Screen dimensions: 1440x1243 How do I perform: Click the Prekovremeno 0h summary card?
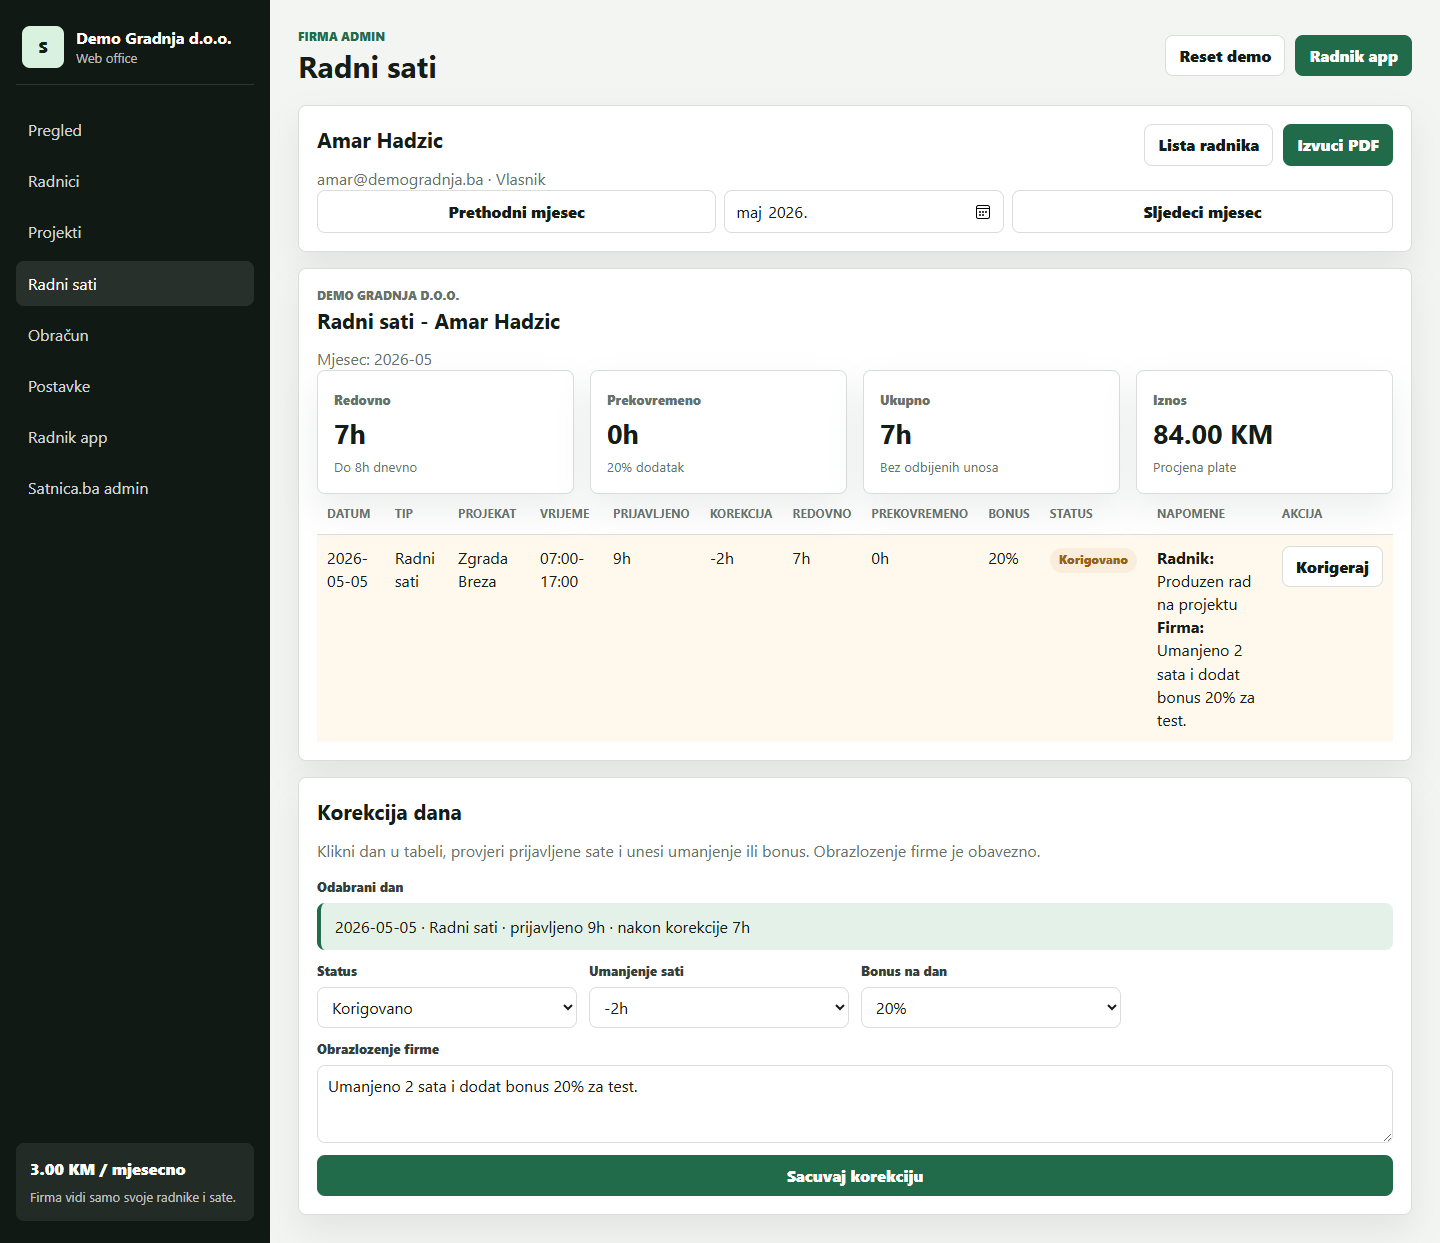coord(718,432)
